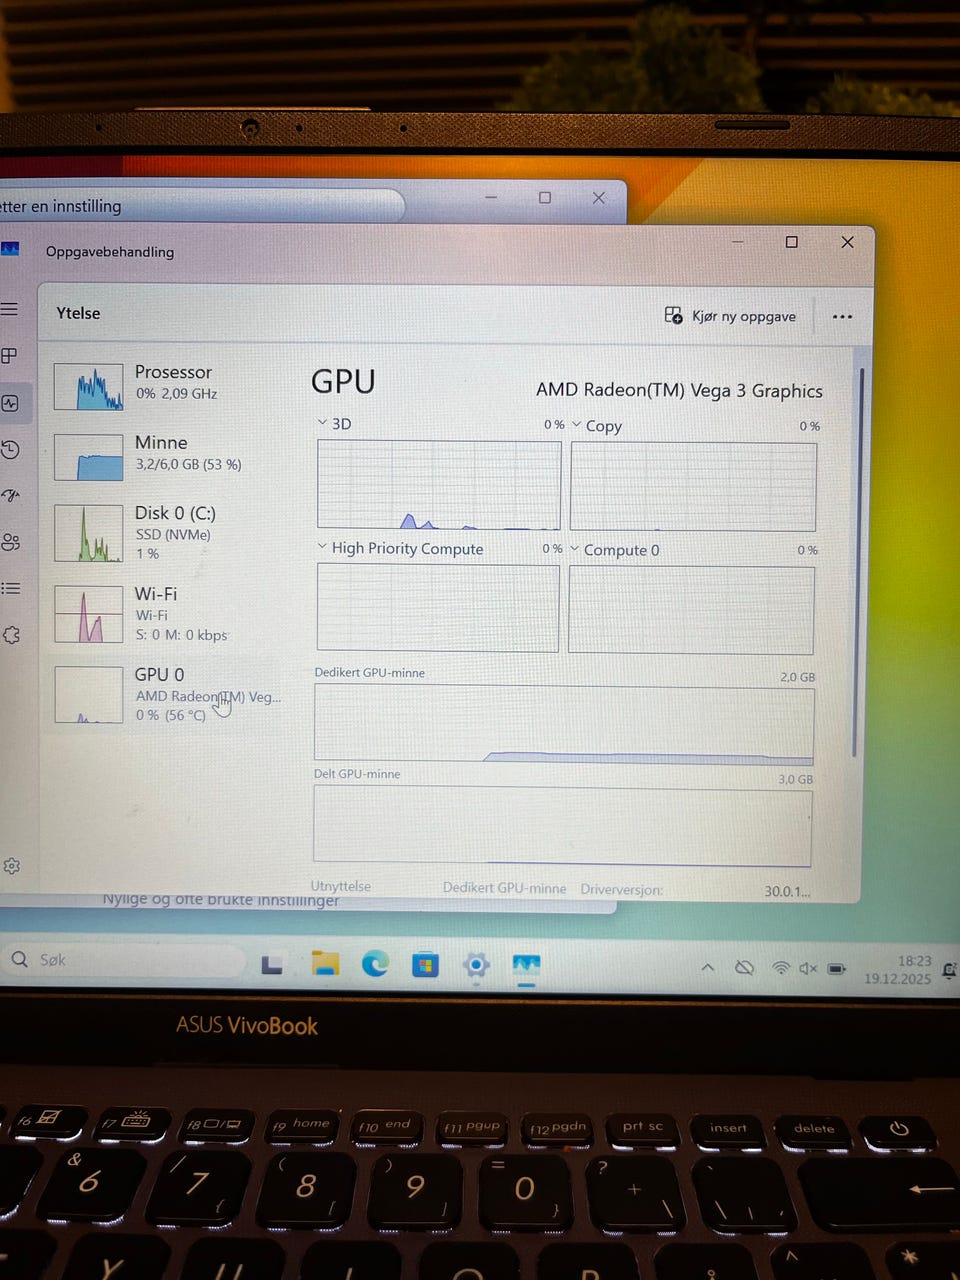
Task: Click the Compute 0 graph
Action: tap(691, 610)
